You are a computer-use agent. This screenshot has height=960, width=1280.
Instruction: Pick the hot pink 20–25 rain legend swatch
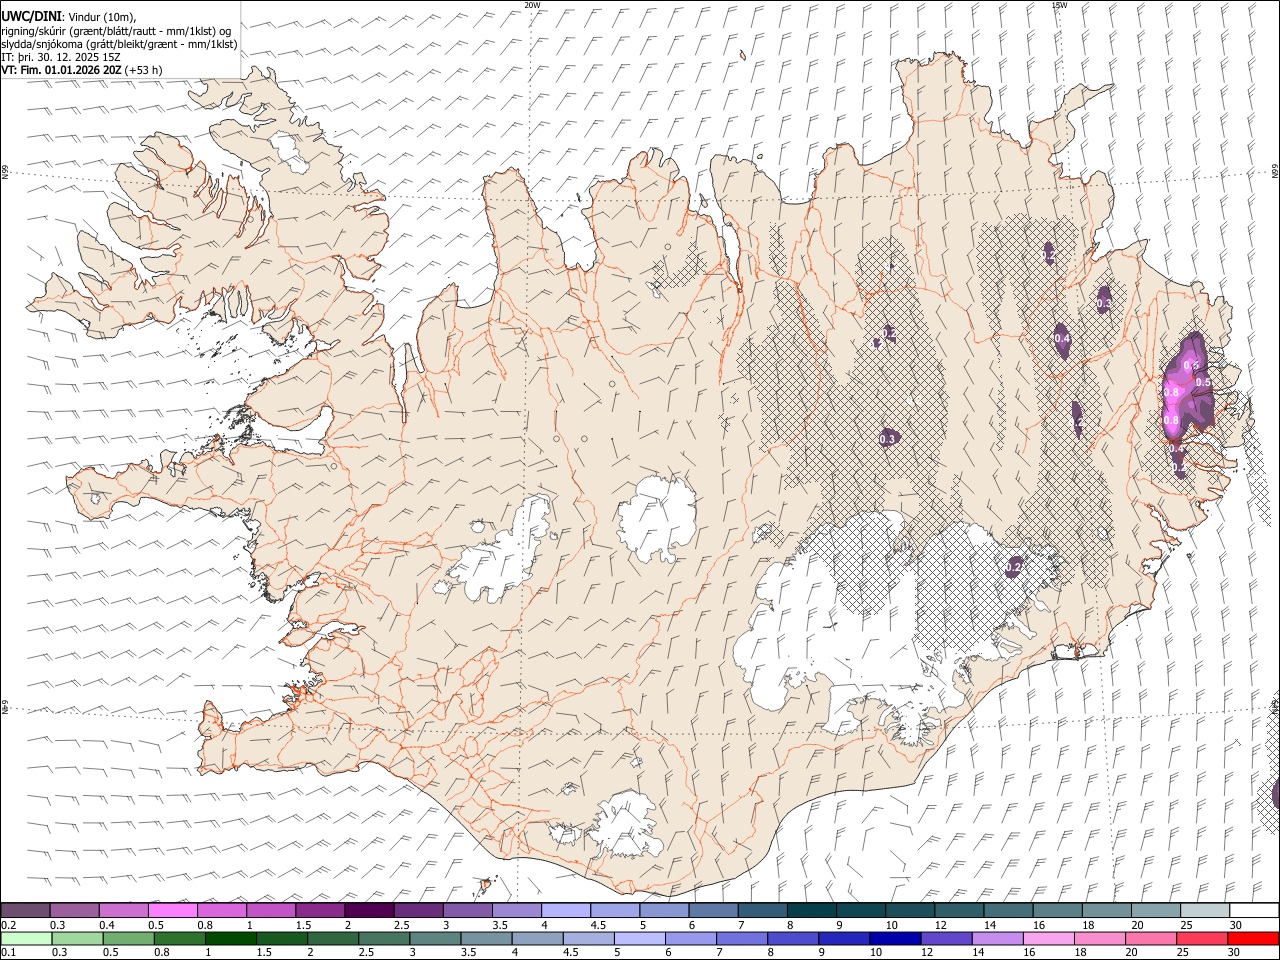(x=1150, y=938)
